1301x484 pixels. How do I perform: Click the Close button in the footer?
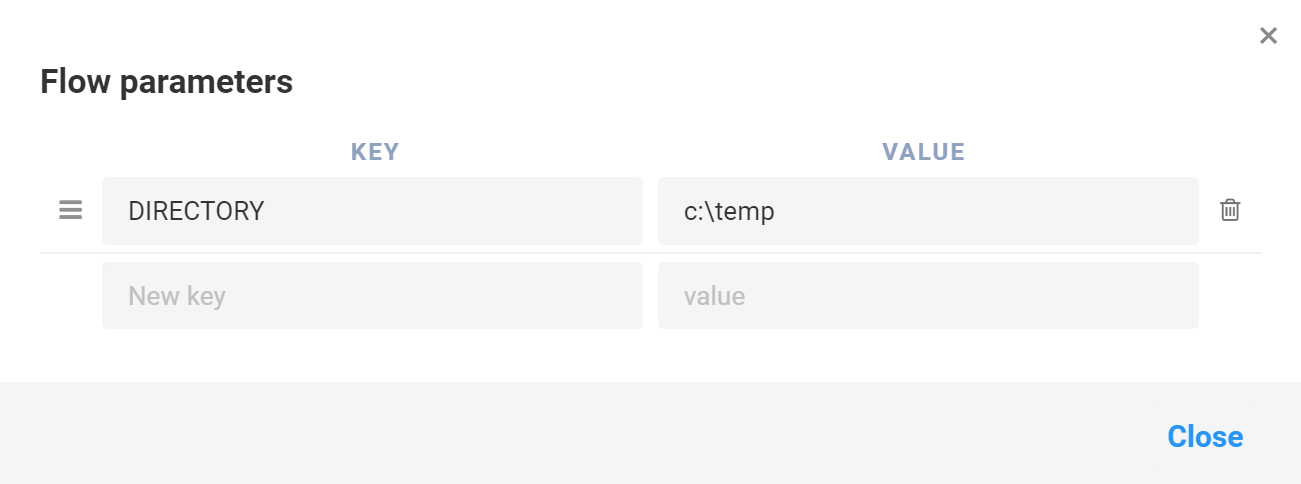click(1205, 437)
